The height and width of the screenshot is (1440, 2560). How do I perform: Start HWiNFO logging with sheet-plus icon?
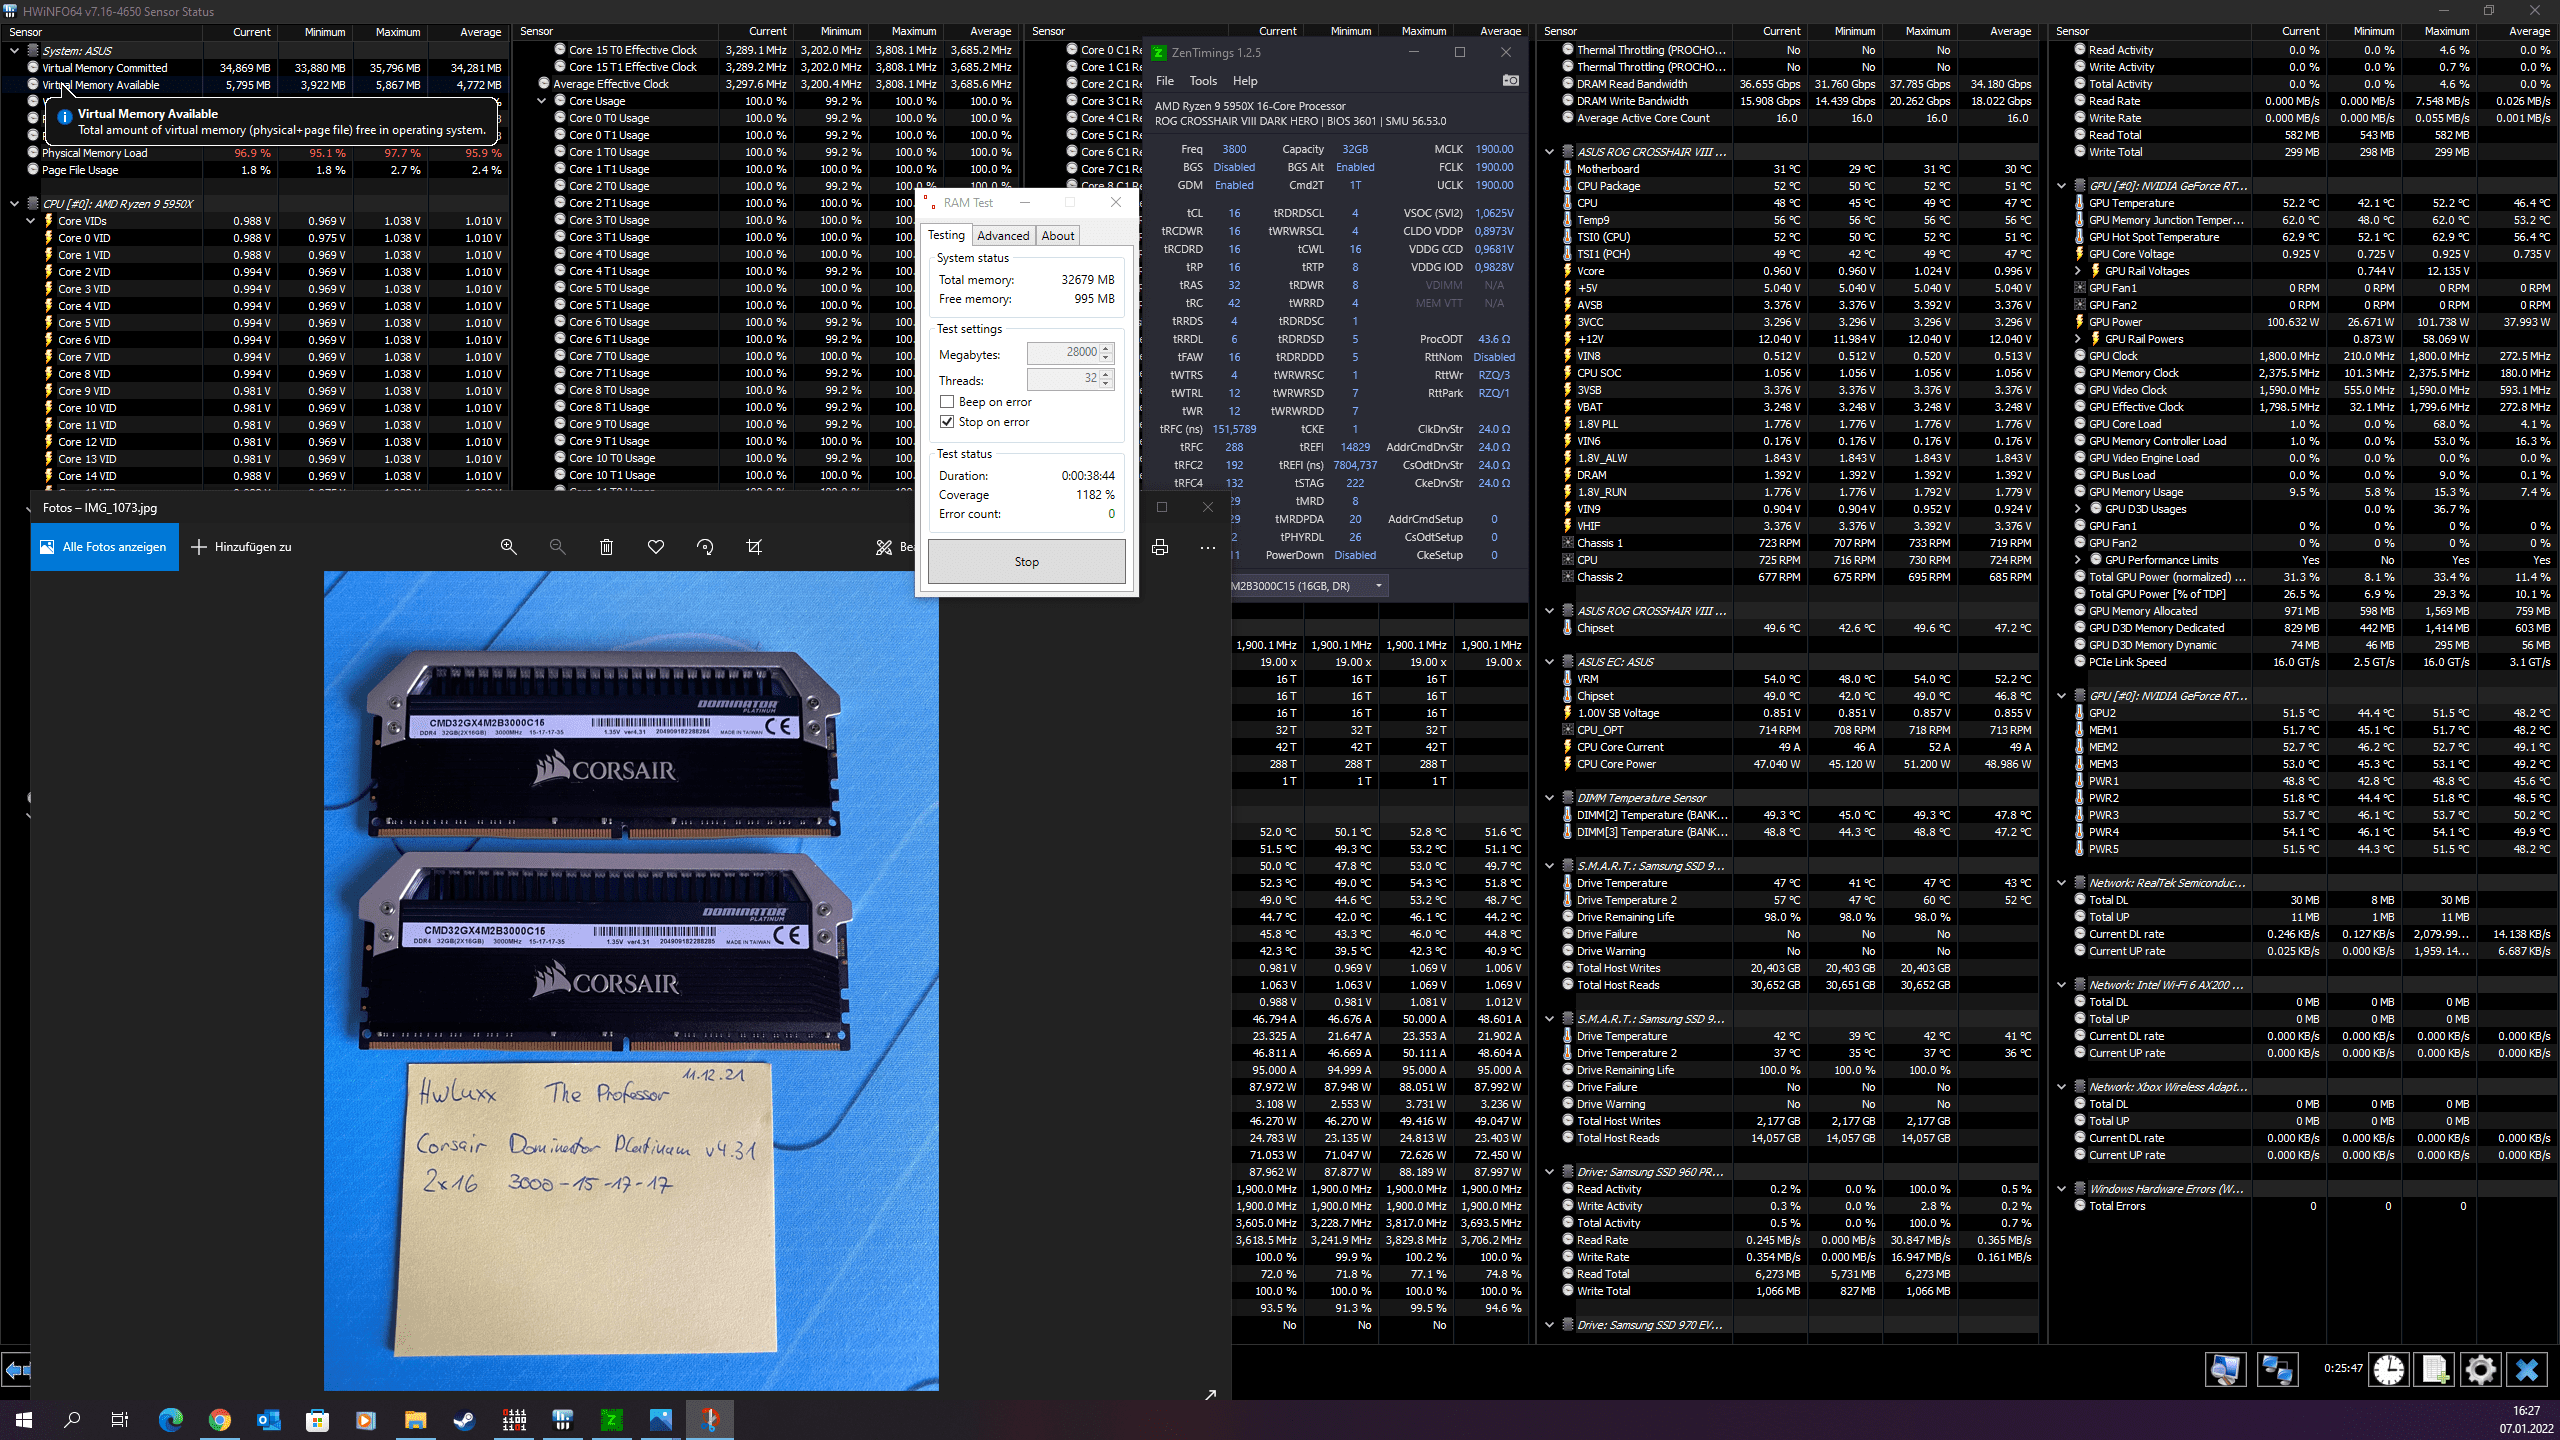pos(2434,1369)
